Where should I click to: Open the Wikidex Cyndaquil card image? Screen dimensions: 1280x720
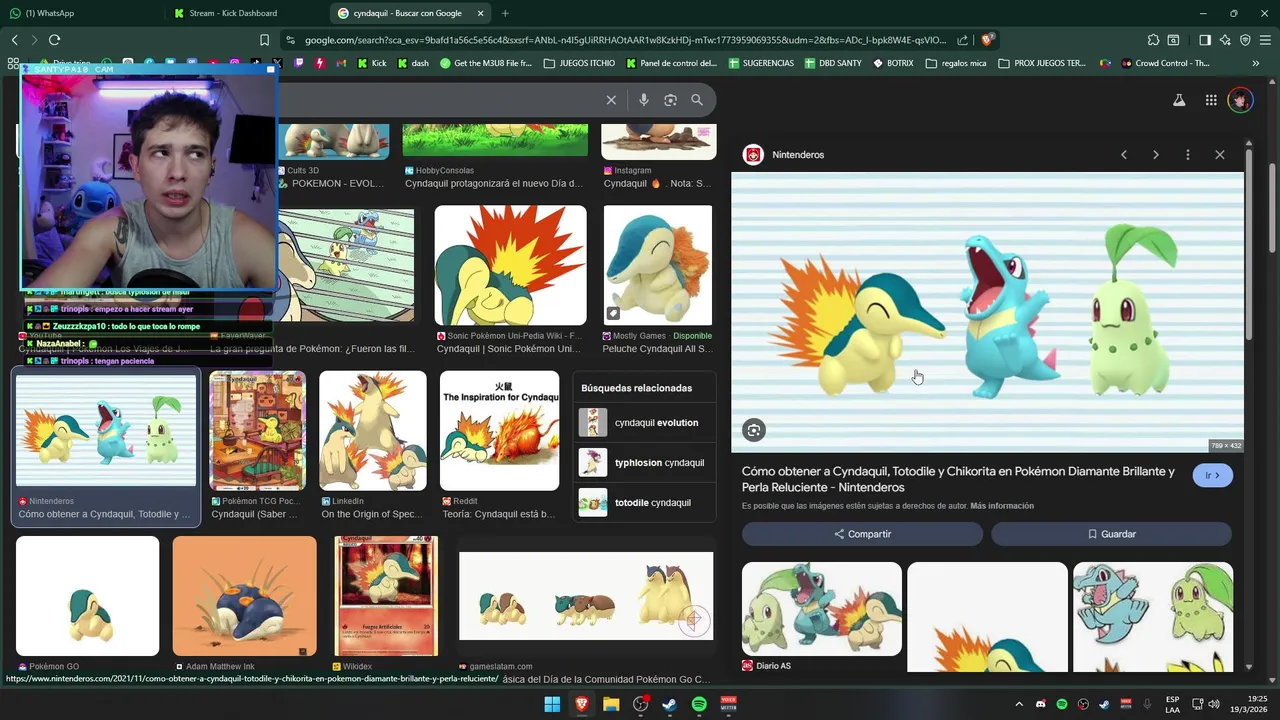pyautogui.click(x=386, y=596)
